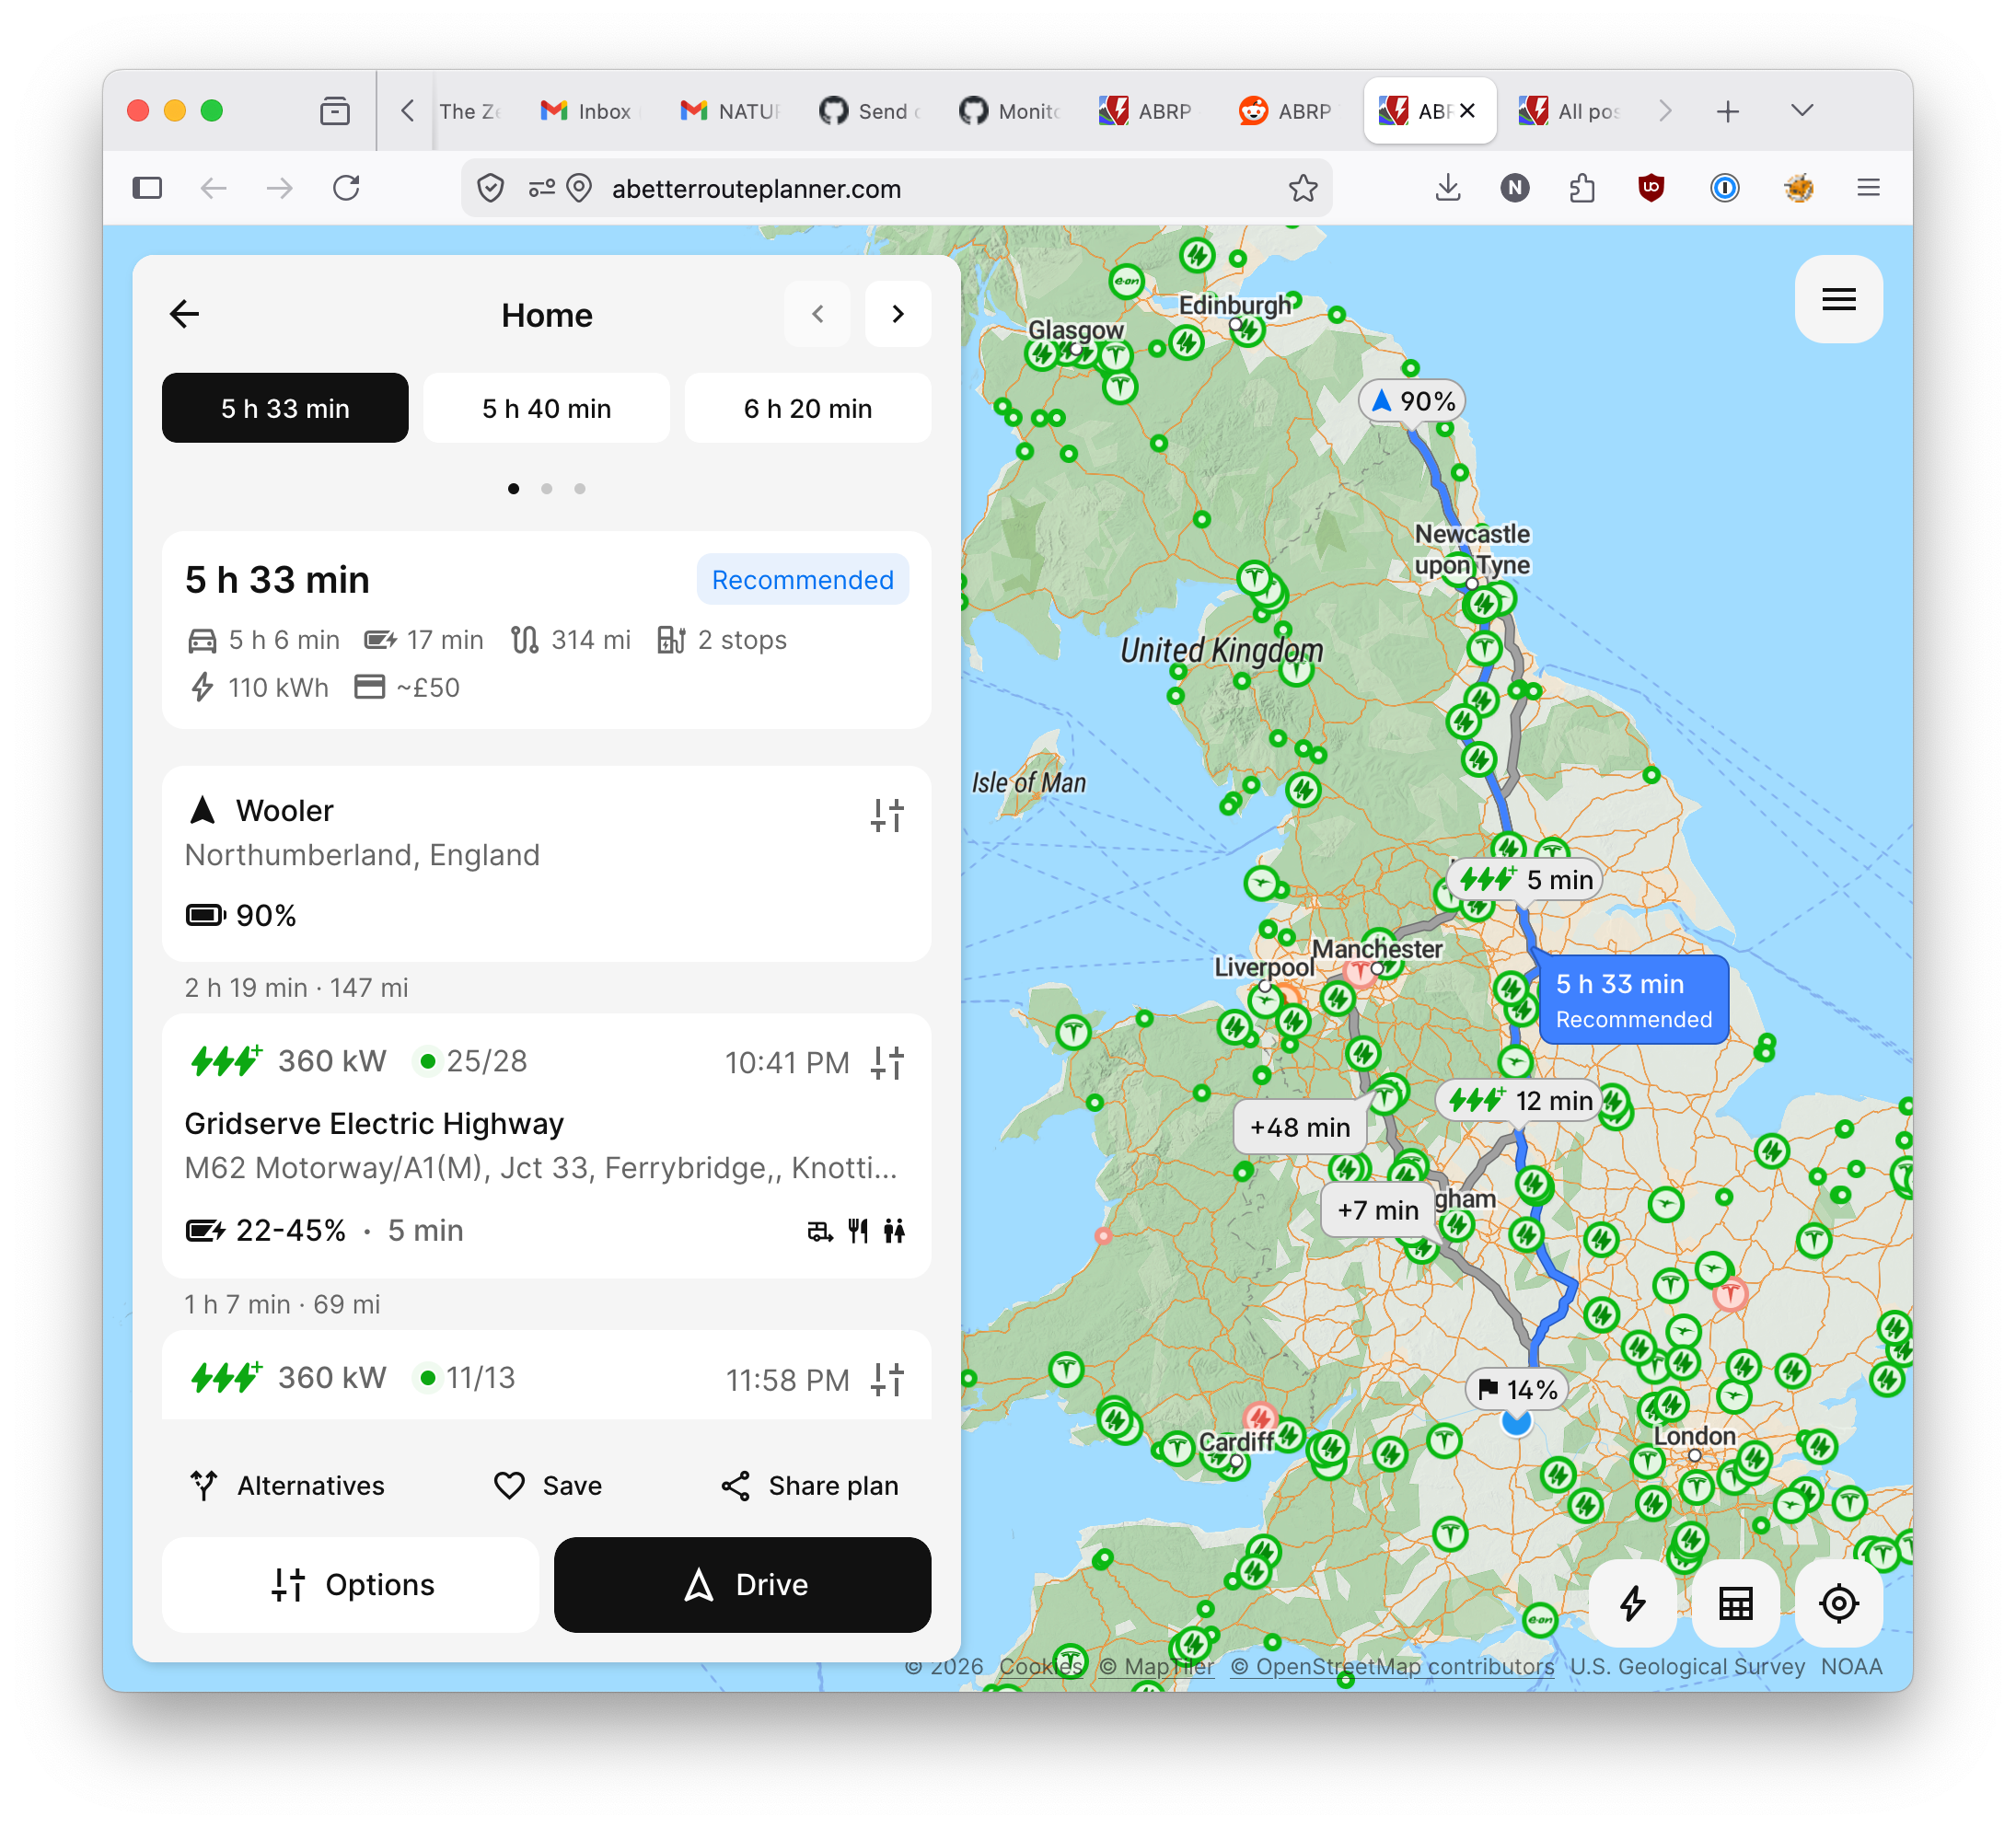Share plan with others

coord(809,1486)
